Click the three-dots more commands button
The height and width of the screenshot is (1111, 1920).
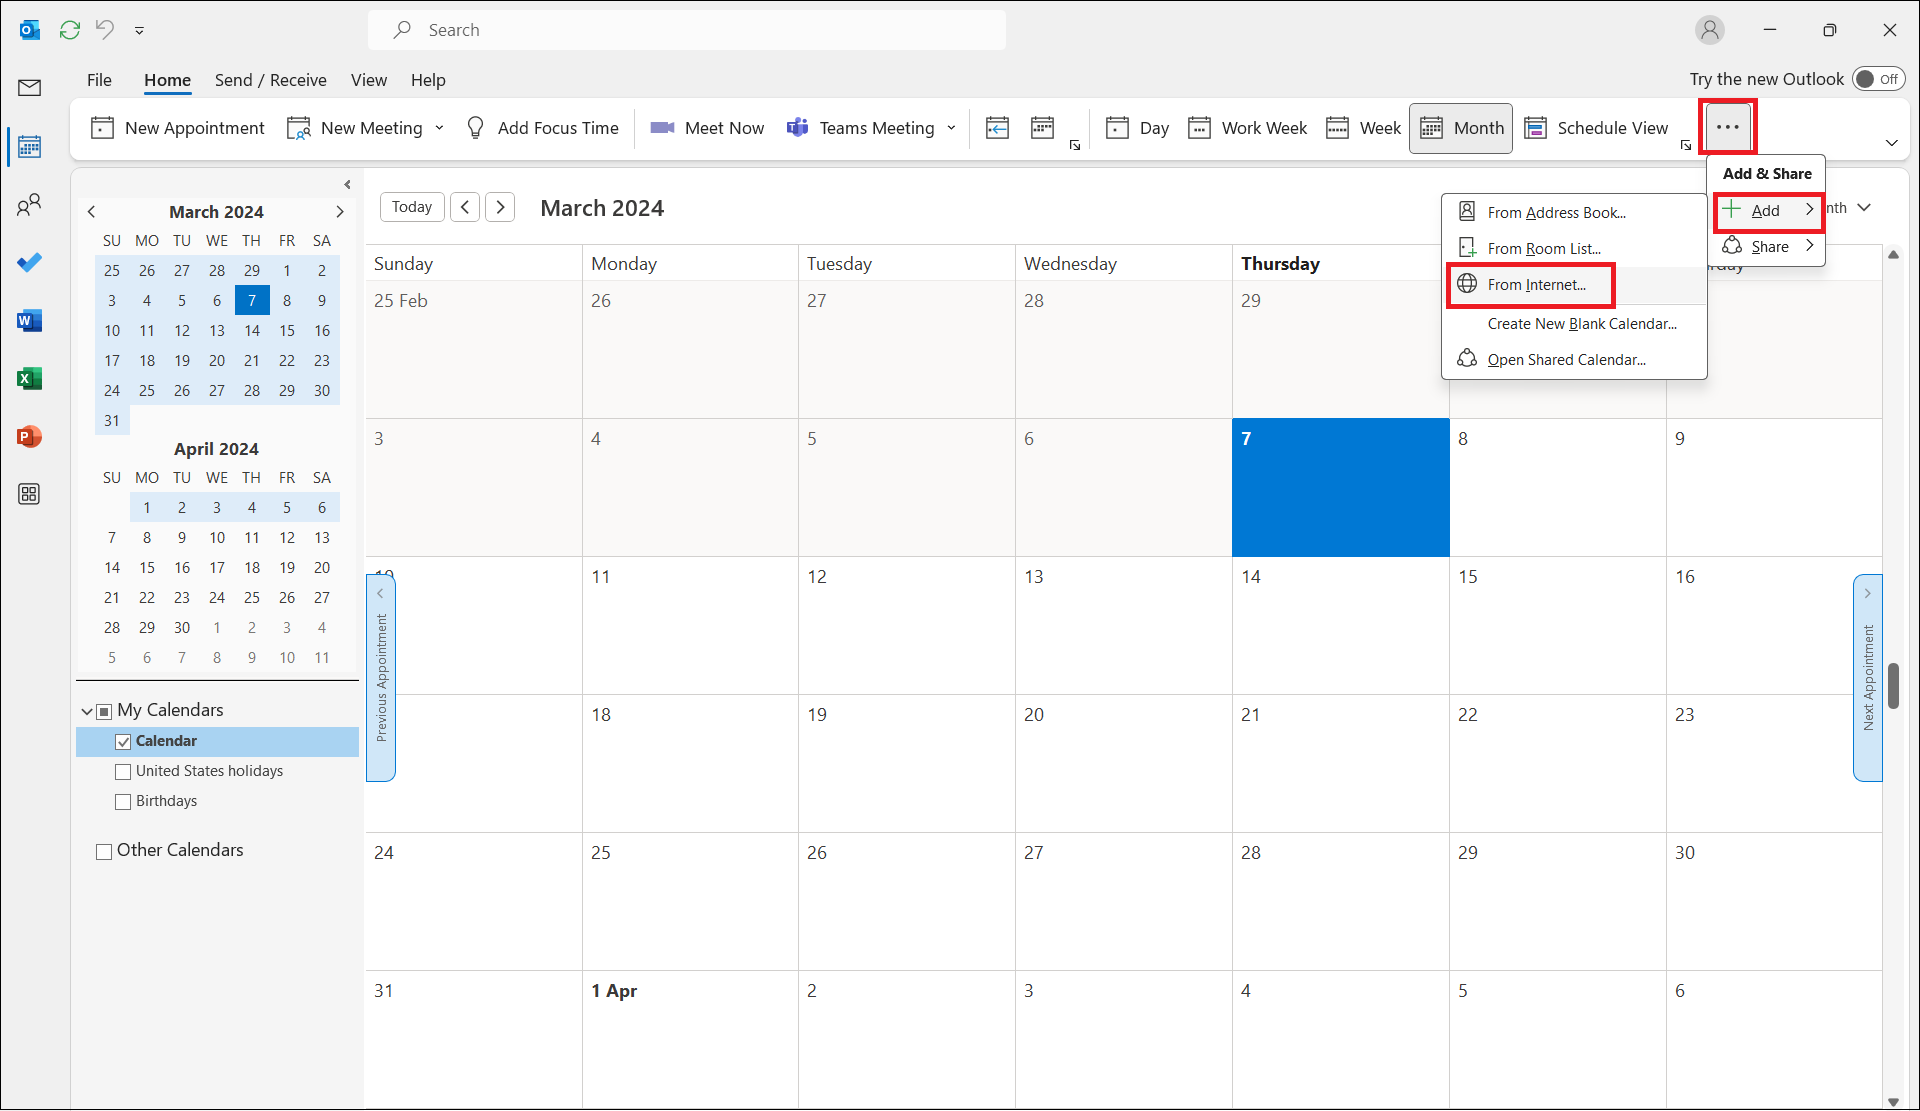1727,127
